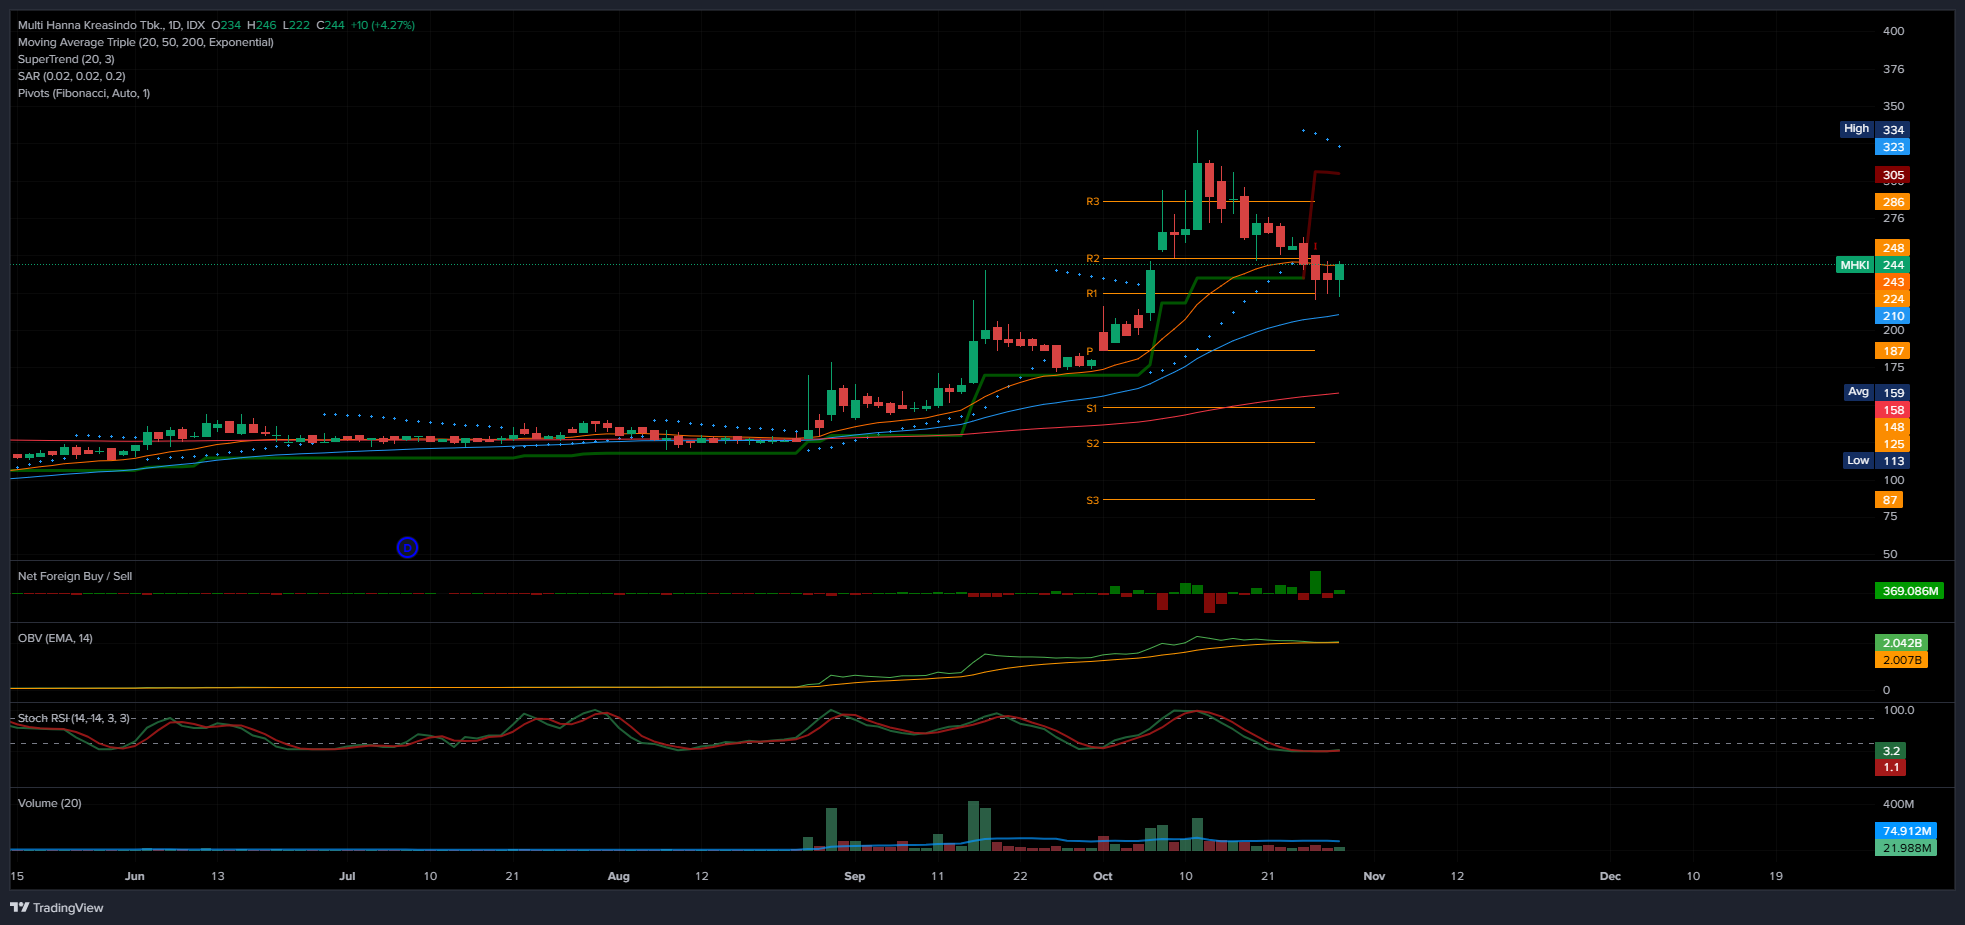Click the Volume (20) pane title
Screen dimensions: 1965x925
tap(50, 803)
